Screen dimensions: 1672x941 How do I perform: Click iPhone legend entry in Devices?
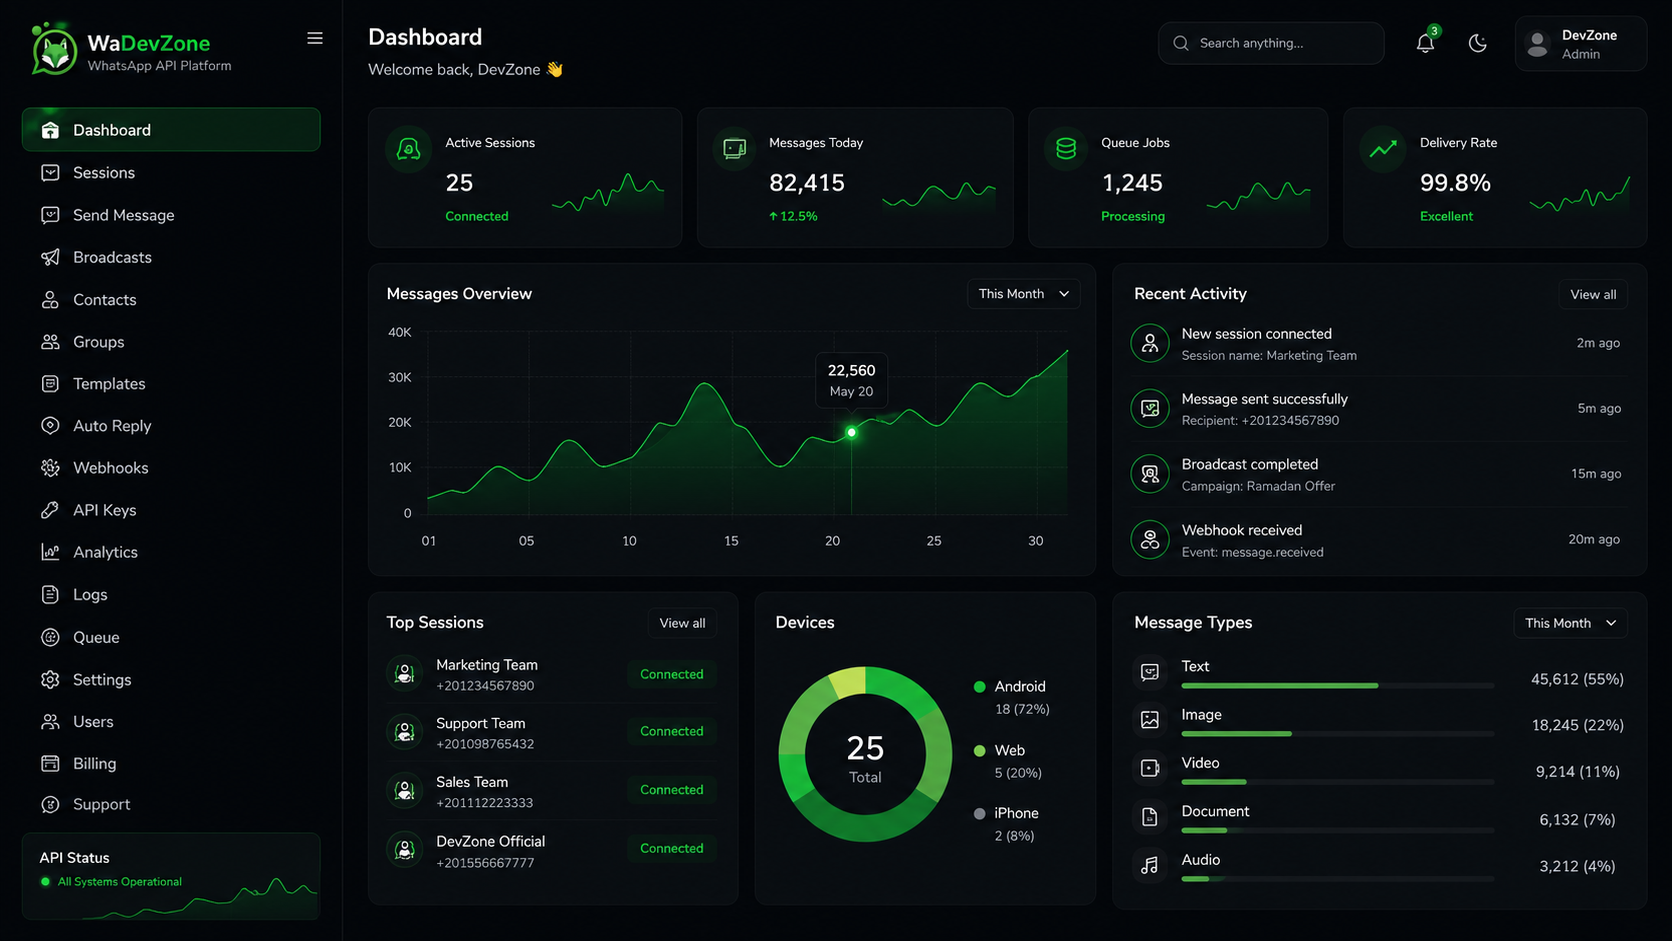(x=1007, y=824)
